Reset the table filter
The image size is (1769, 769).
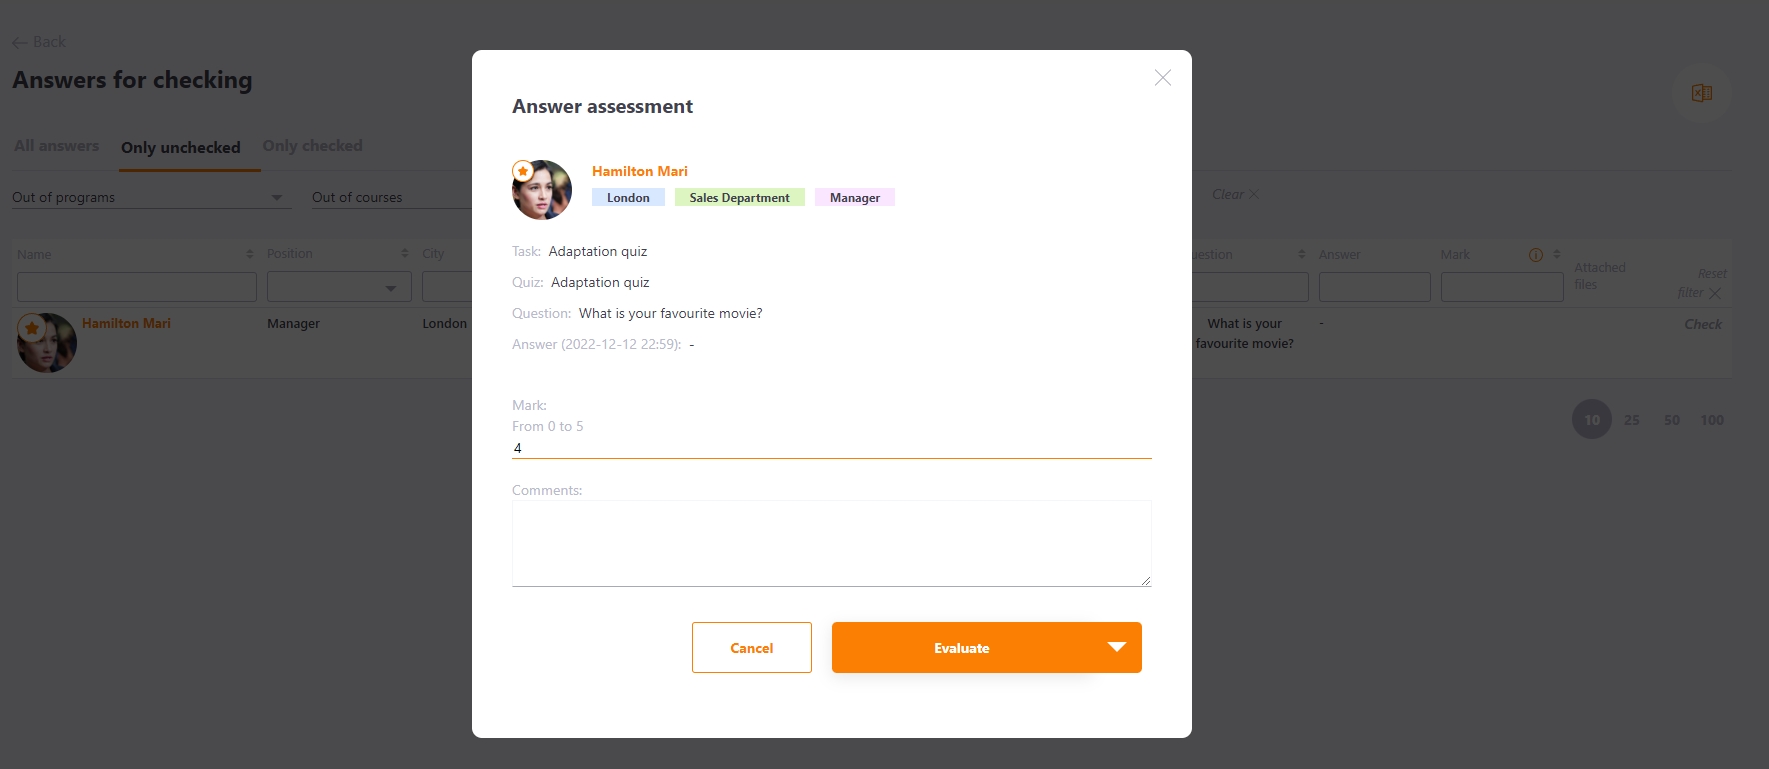[1701, 283]
